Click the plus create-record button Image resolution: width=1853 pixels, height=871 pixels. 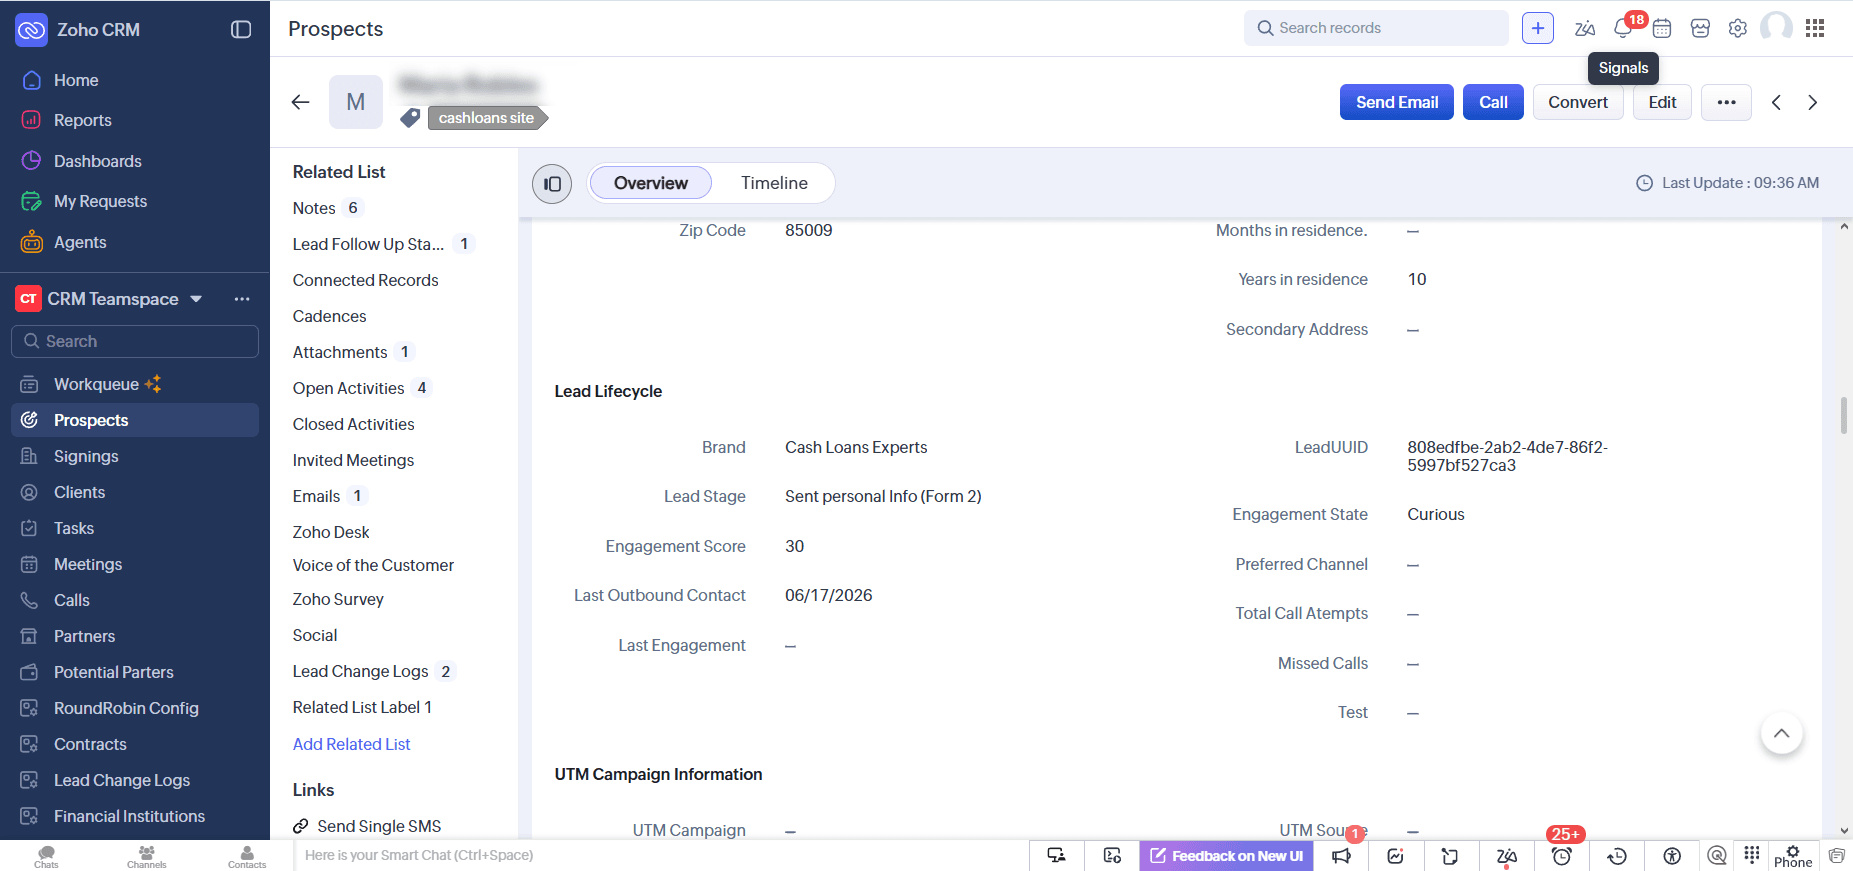point(1538,28)
